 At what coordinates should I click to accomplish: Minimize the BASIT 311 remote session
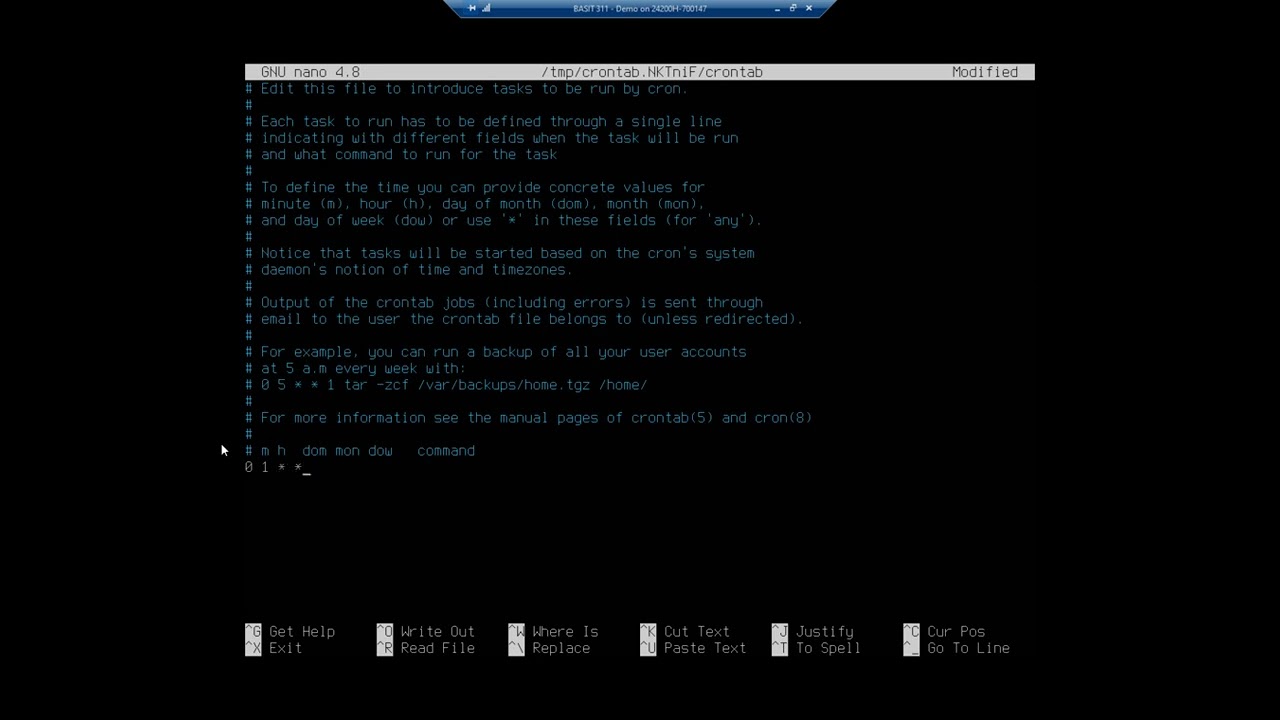(x=777, y=8)
